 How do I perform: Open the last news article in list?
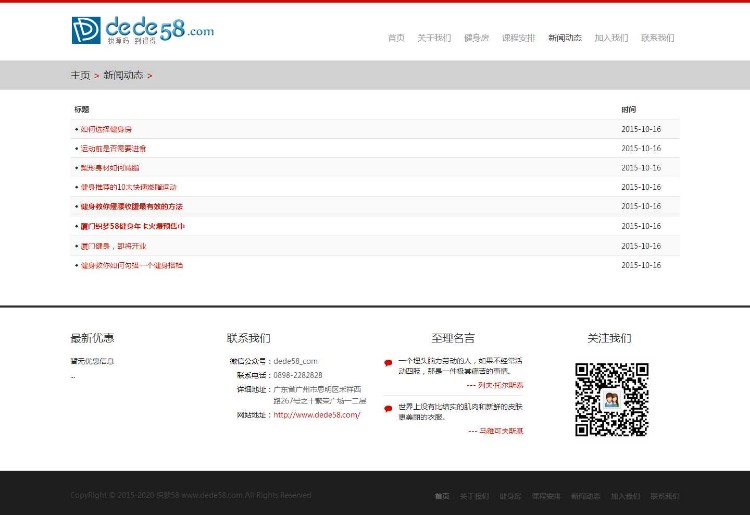132,265
